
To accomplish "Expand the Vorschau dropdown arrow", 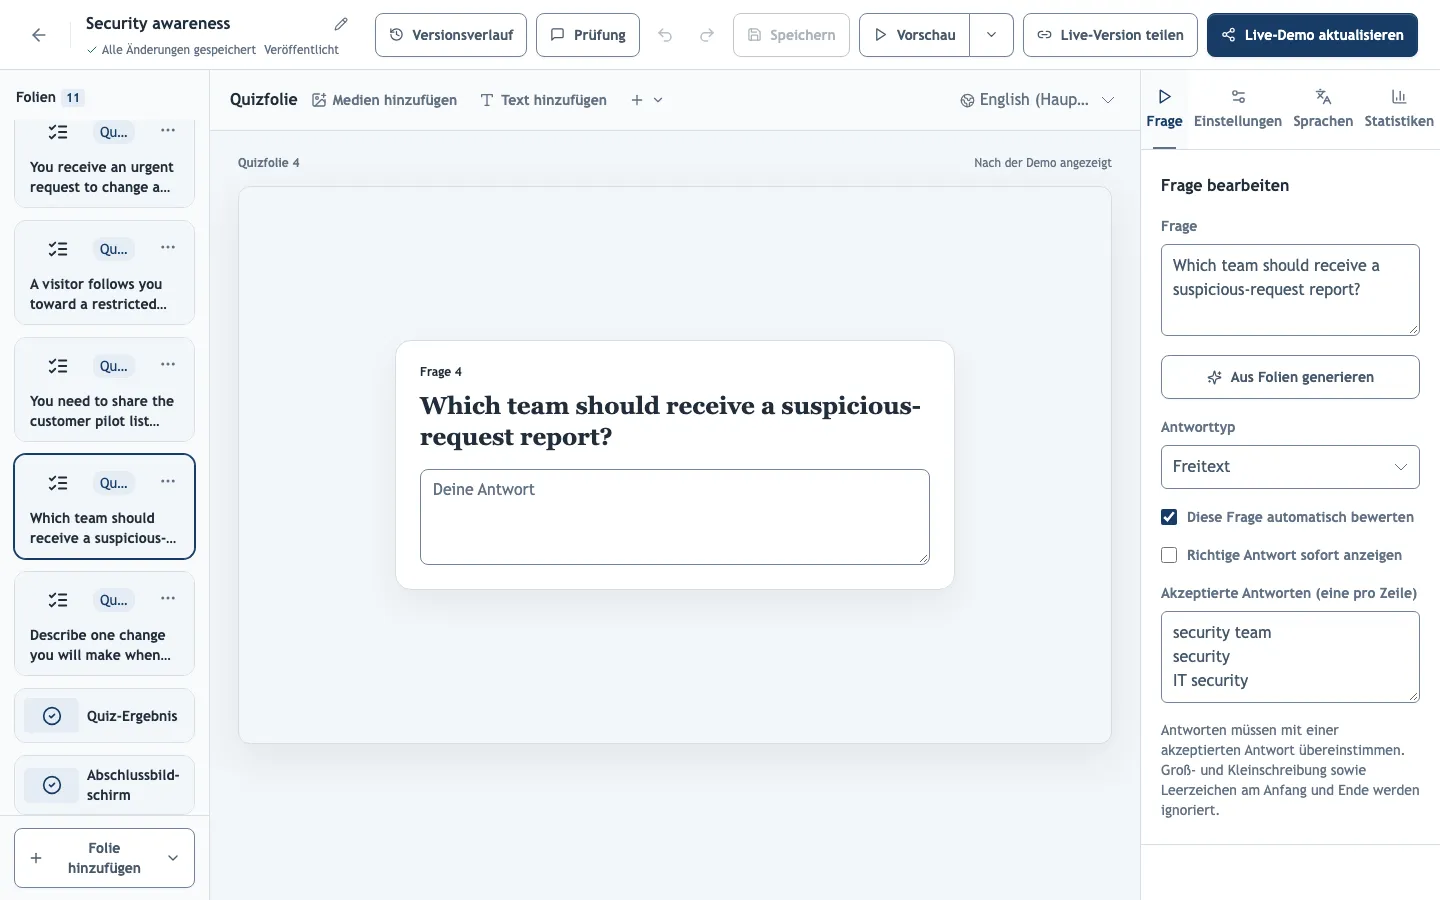I will tap(991, 35).
